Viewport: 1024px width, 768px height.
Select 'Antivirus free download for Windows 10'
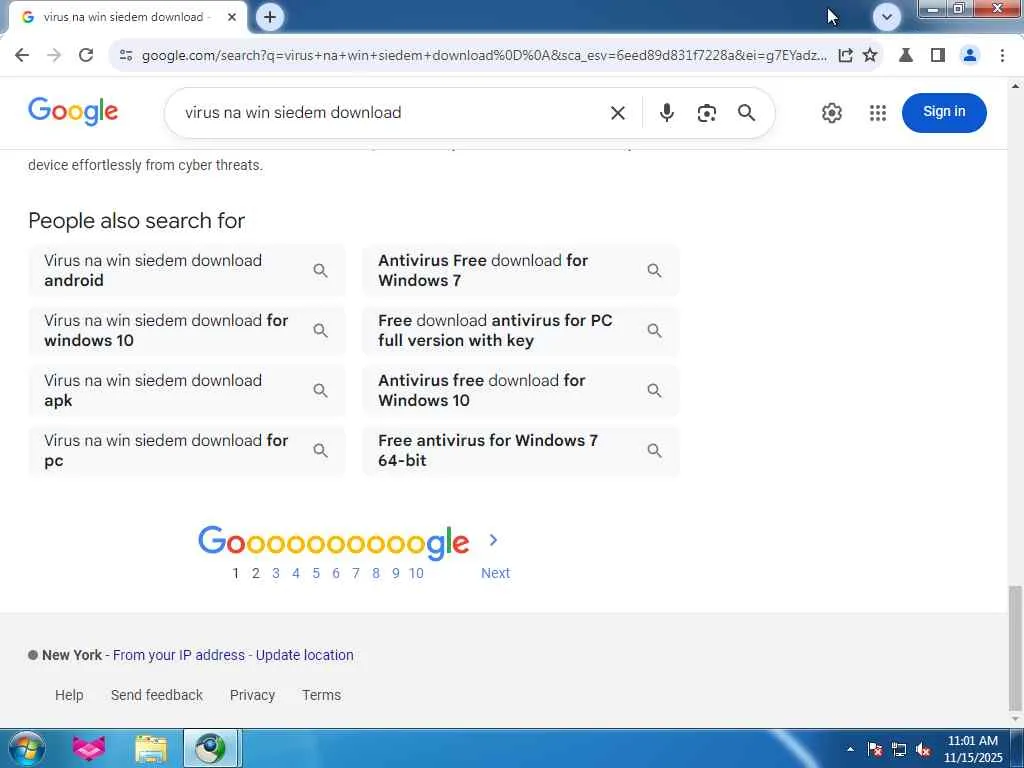coord(520,391)
